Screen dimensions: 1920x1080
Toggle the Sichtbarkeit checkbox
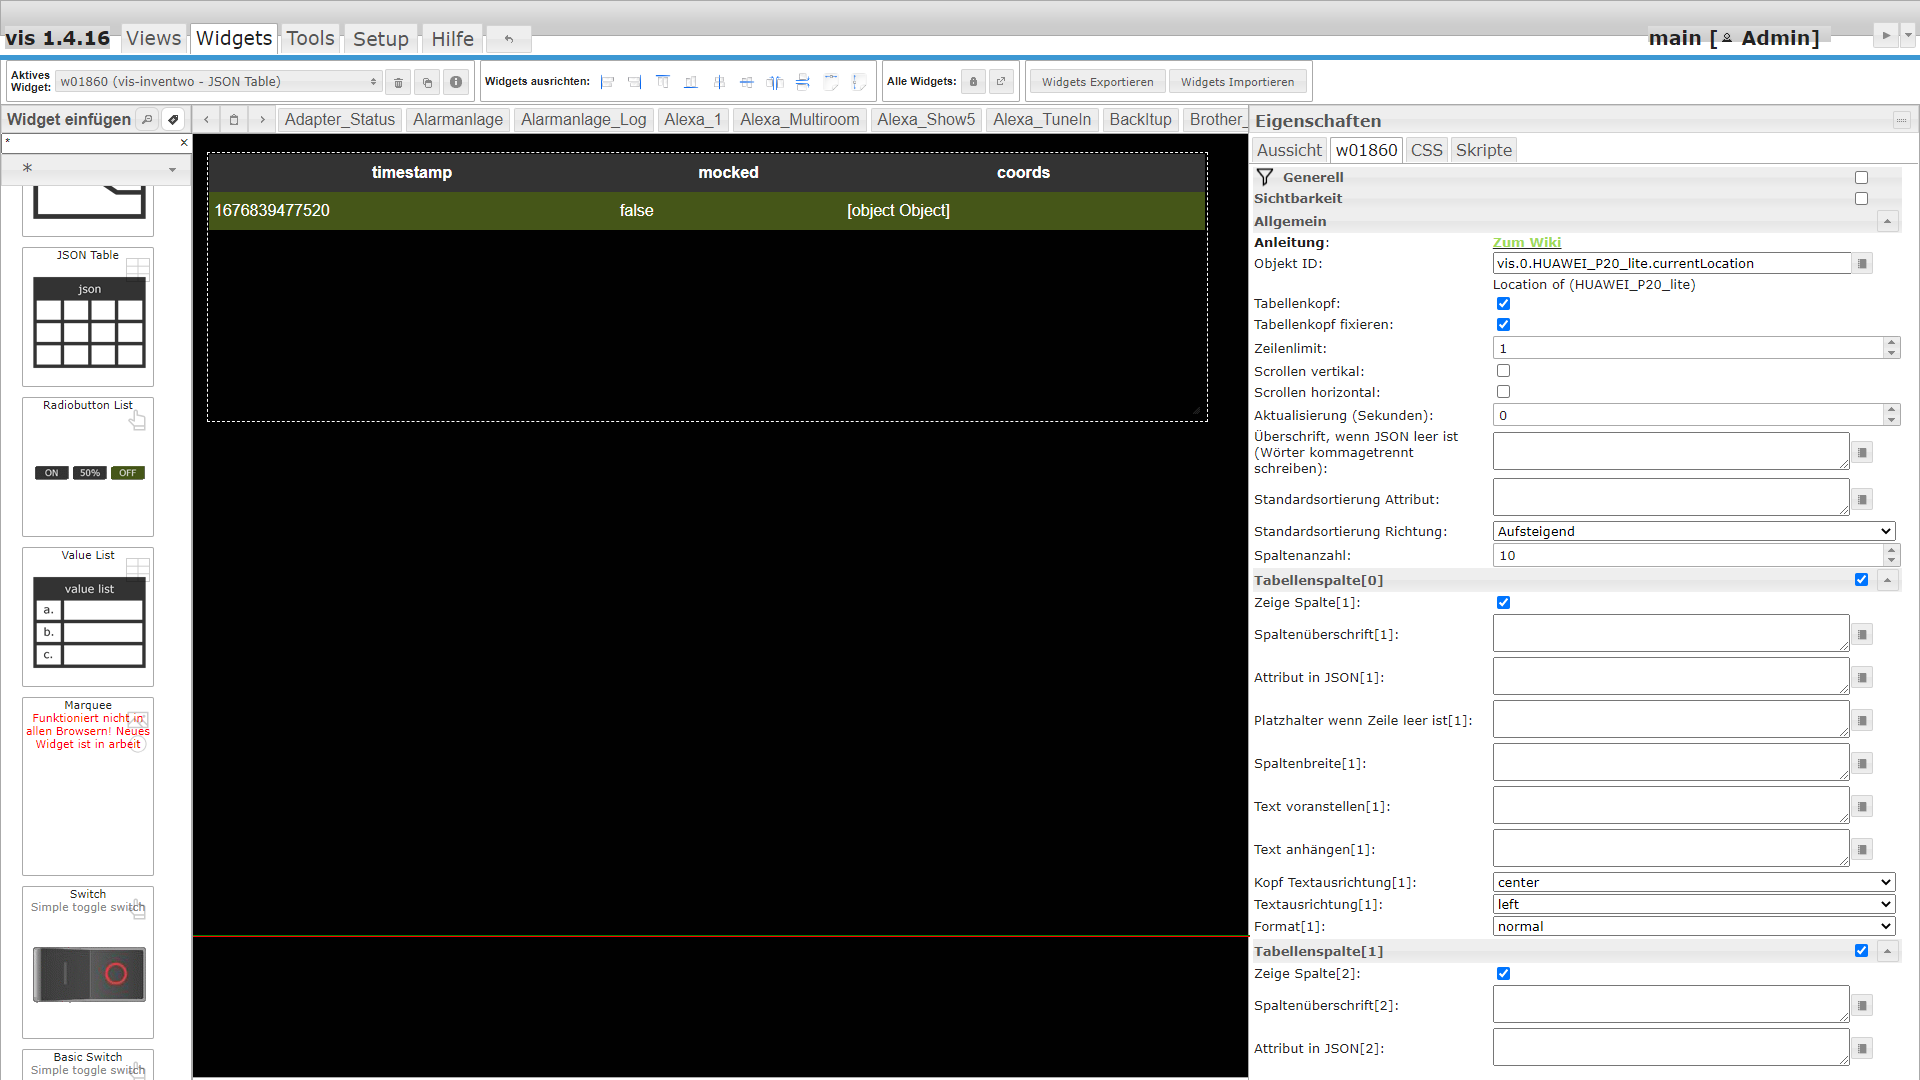[x=1861, y=199]
